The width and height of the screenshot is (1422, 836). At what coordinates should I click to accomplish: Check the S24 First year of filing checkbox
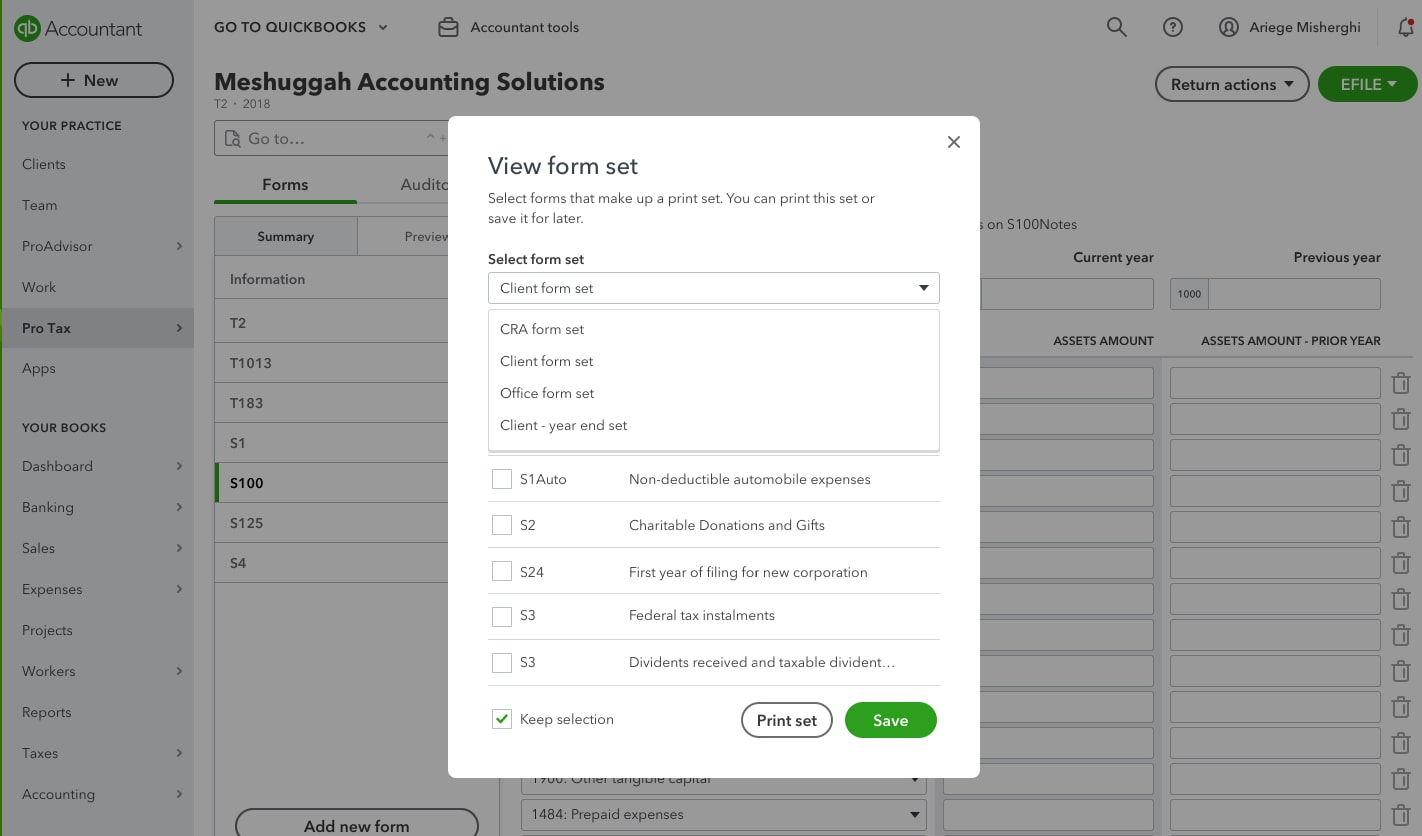(x=502, y=572)
